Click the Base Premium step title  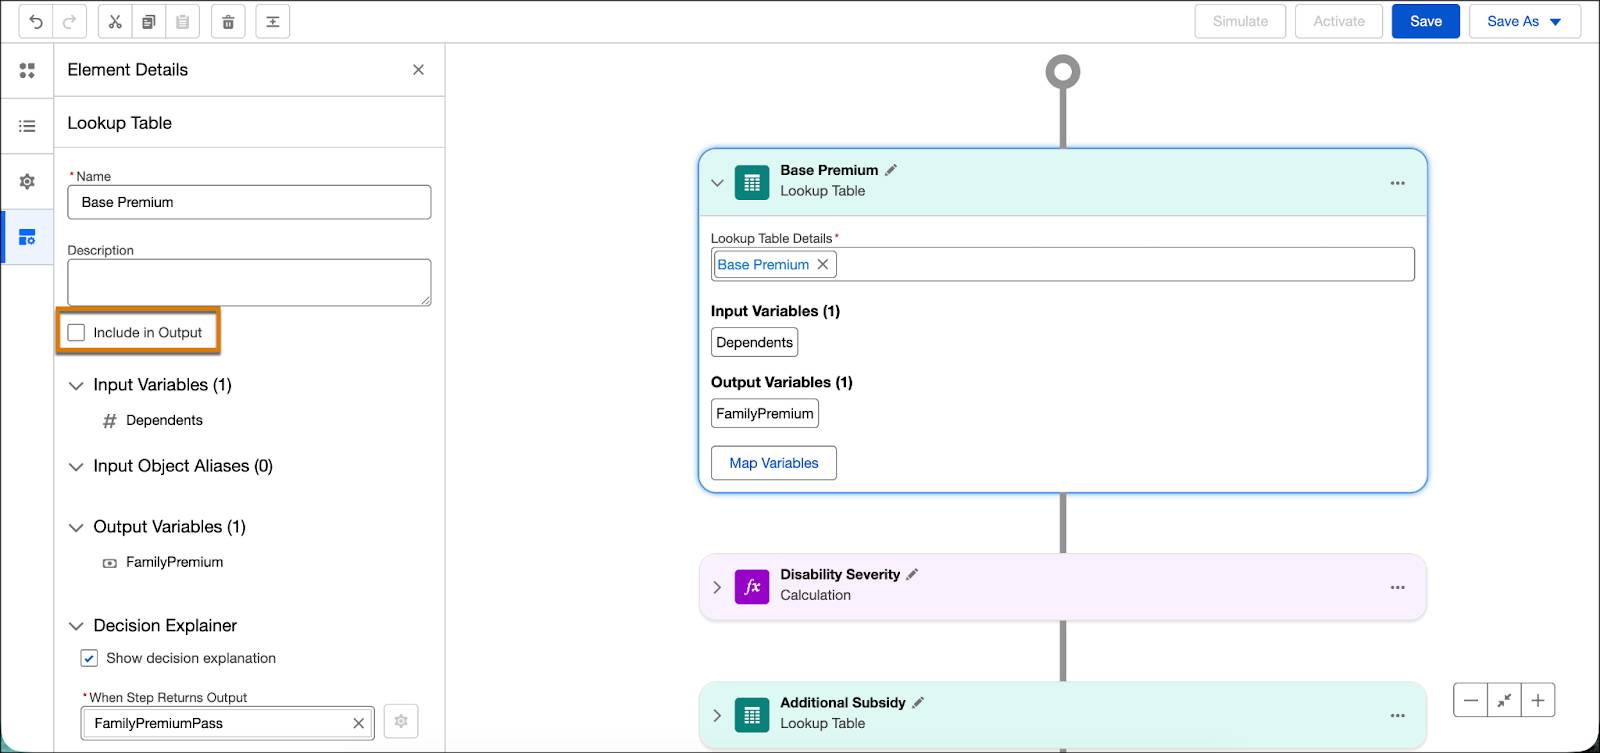[829, 170]
